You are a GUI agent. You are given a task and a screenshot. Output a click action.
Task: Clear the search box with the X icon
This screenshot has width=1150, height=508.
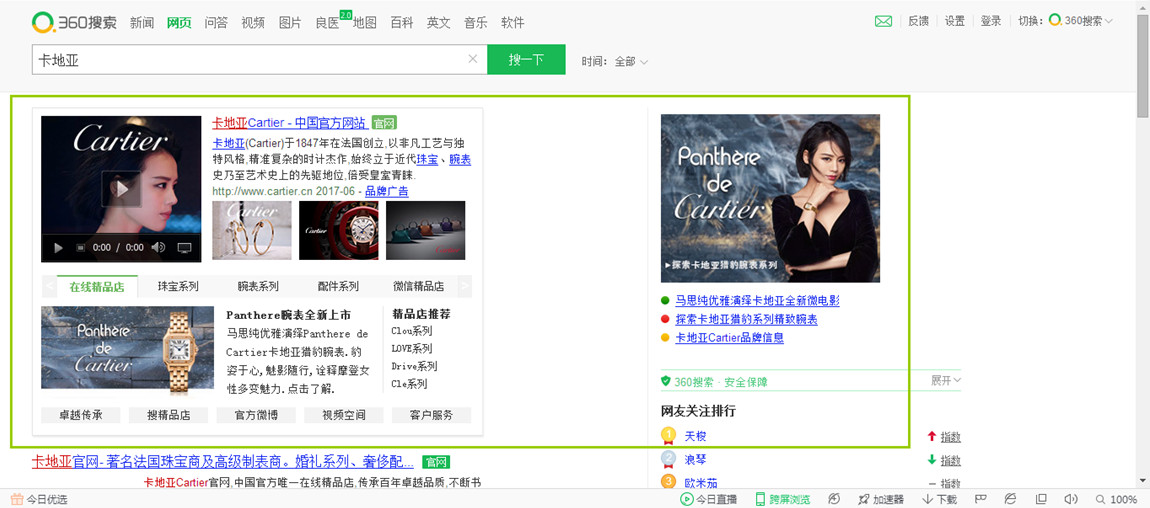coord(473,59)
